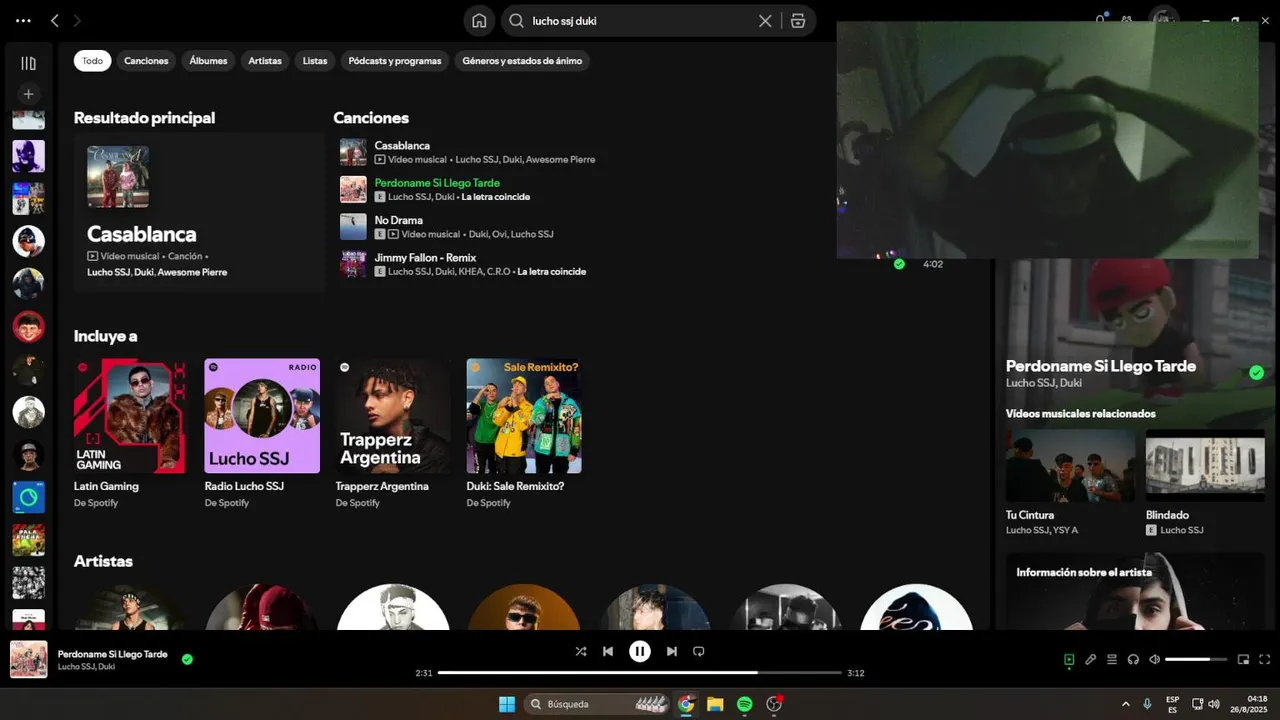This screenshot has height=720, width=1280.
Task: Open Spotify Home via the house icon
Action: (x=479, y=20)
